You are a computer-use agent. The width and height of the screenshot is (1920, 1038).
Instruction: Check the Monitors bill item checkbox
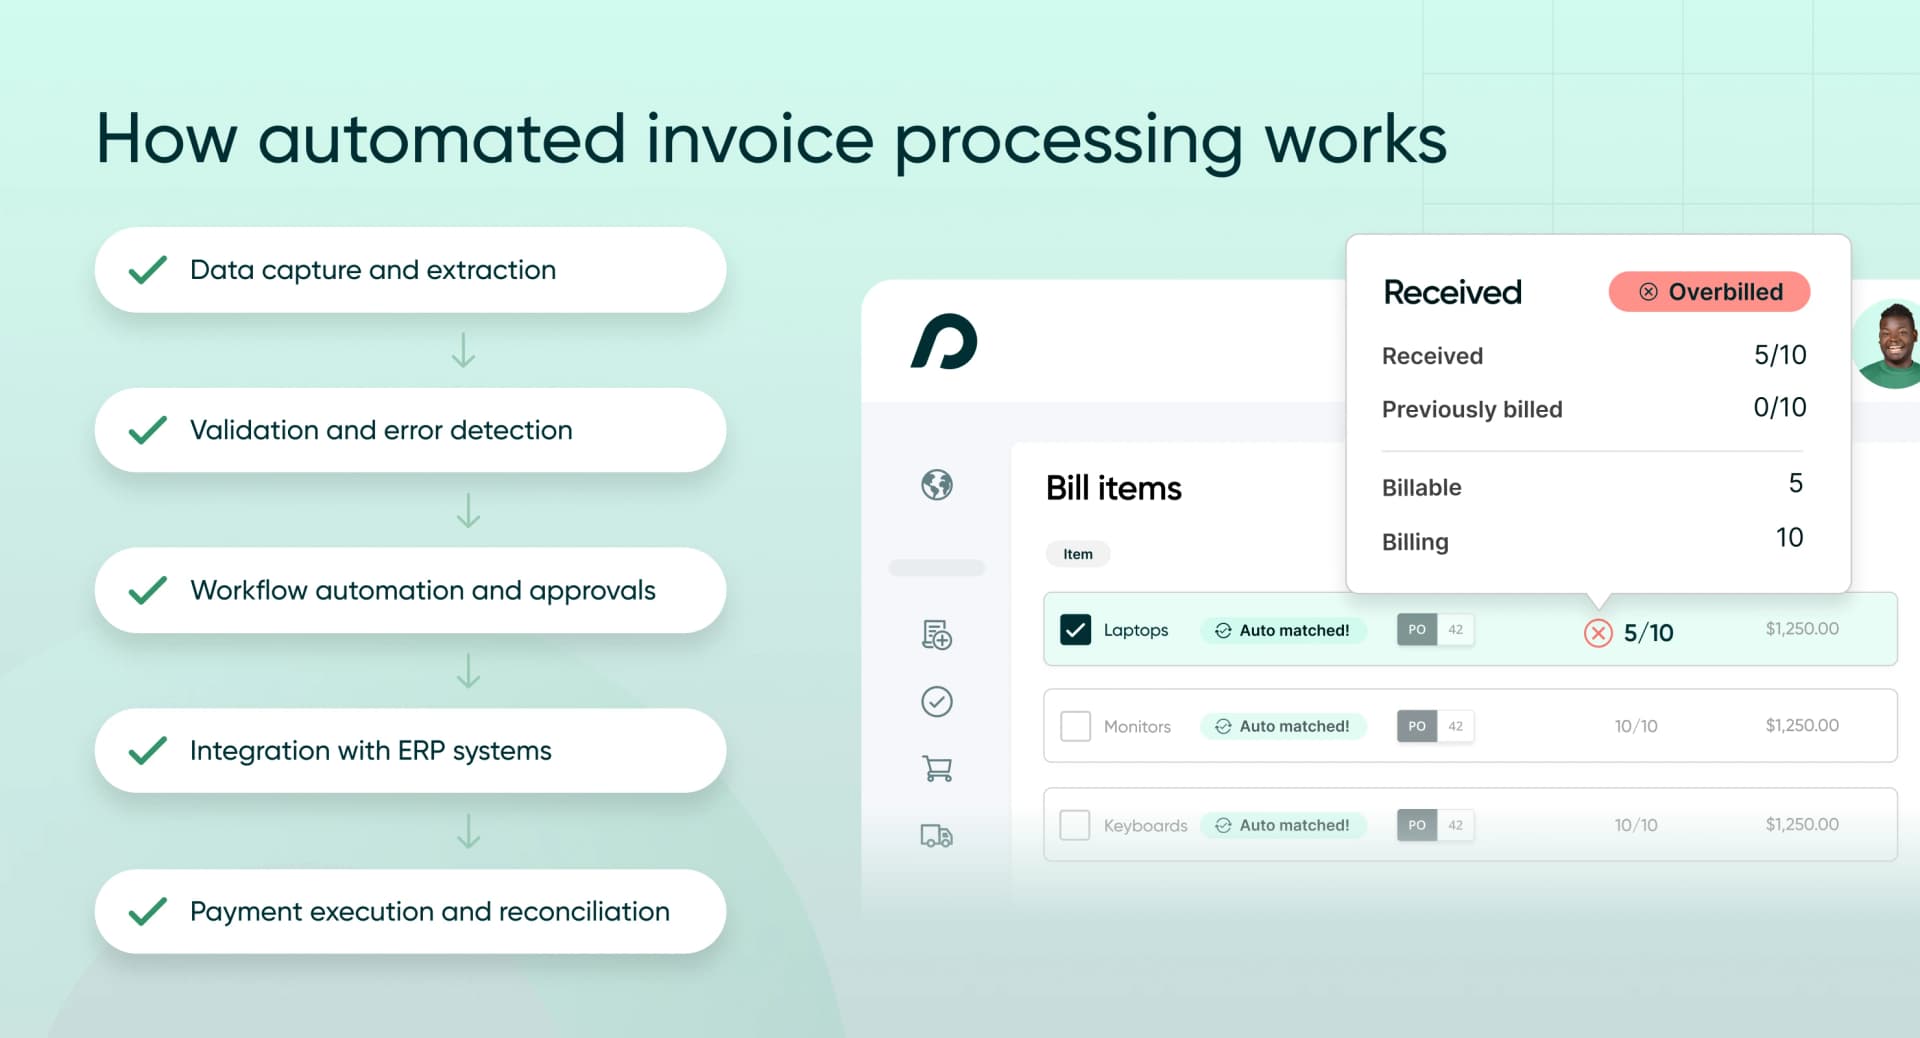[x=1075, y=726]
